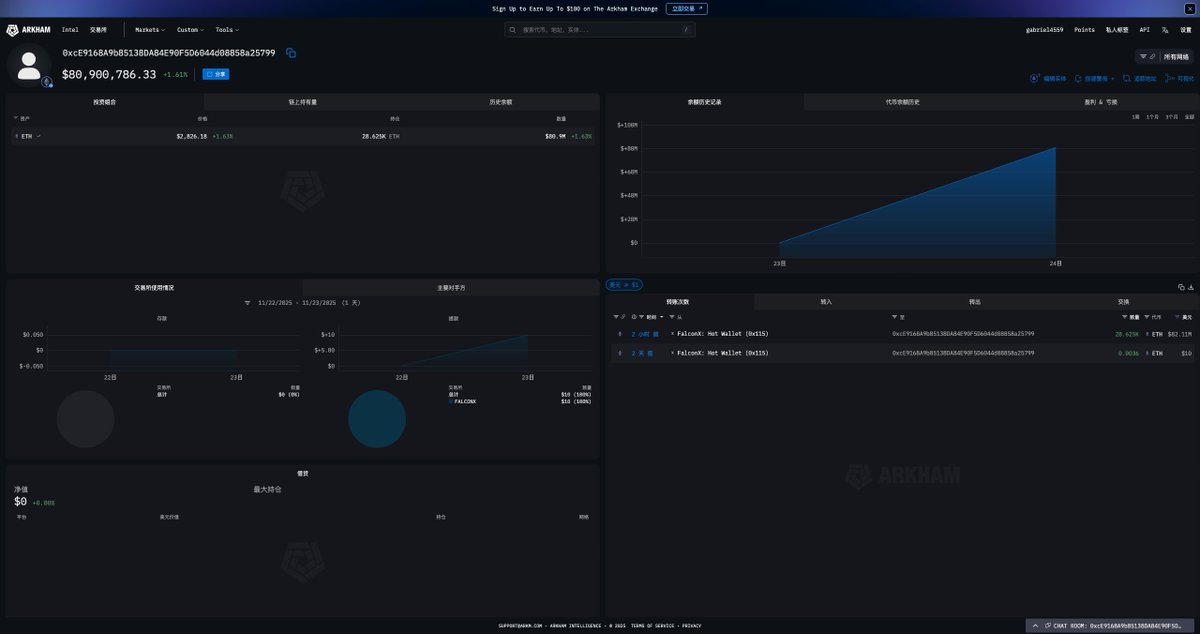
Task: Click the currency swap icon above the transfers table
Action: [1180, 286]
